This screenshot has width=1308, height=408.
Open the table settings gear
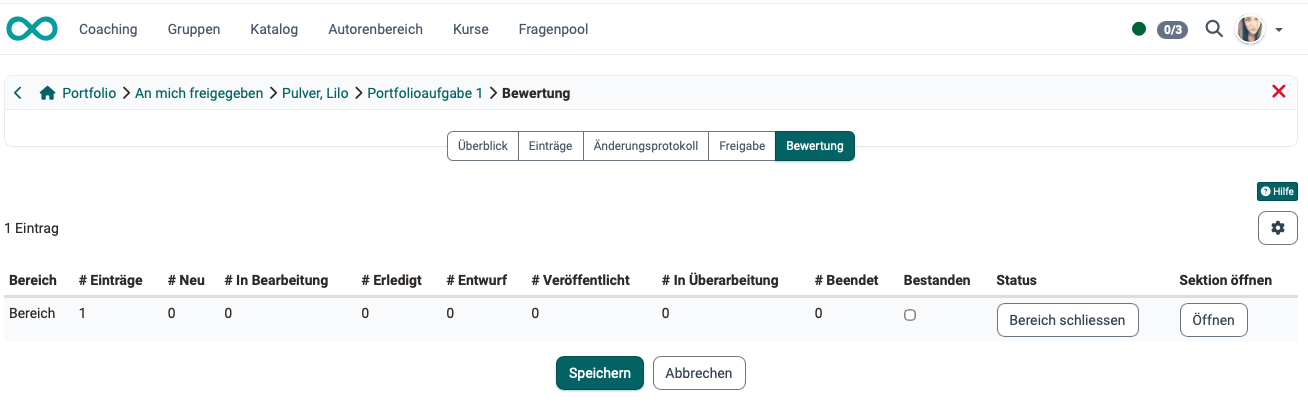1278,228
